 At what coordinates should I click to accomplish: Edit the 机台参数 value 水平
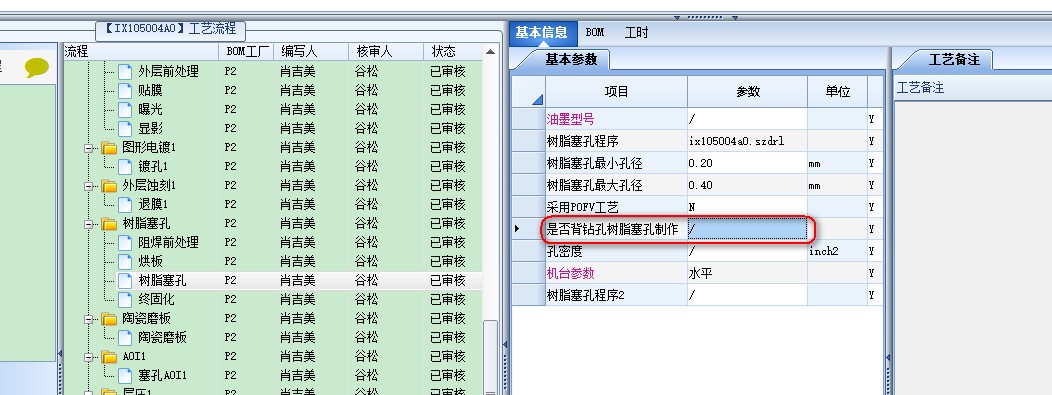coord(747,273)
